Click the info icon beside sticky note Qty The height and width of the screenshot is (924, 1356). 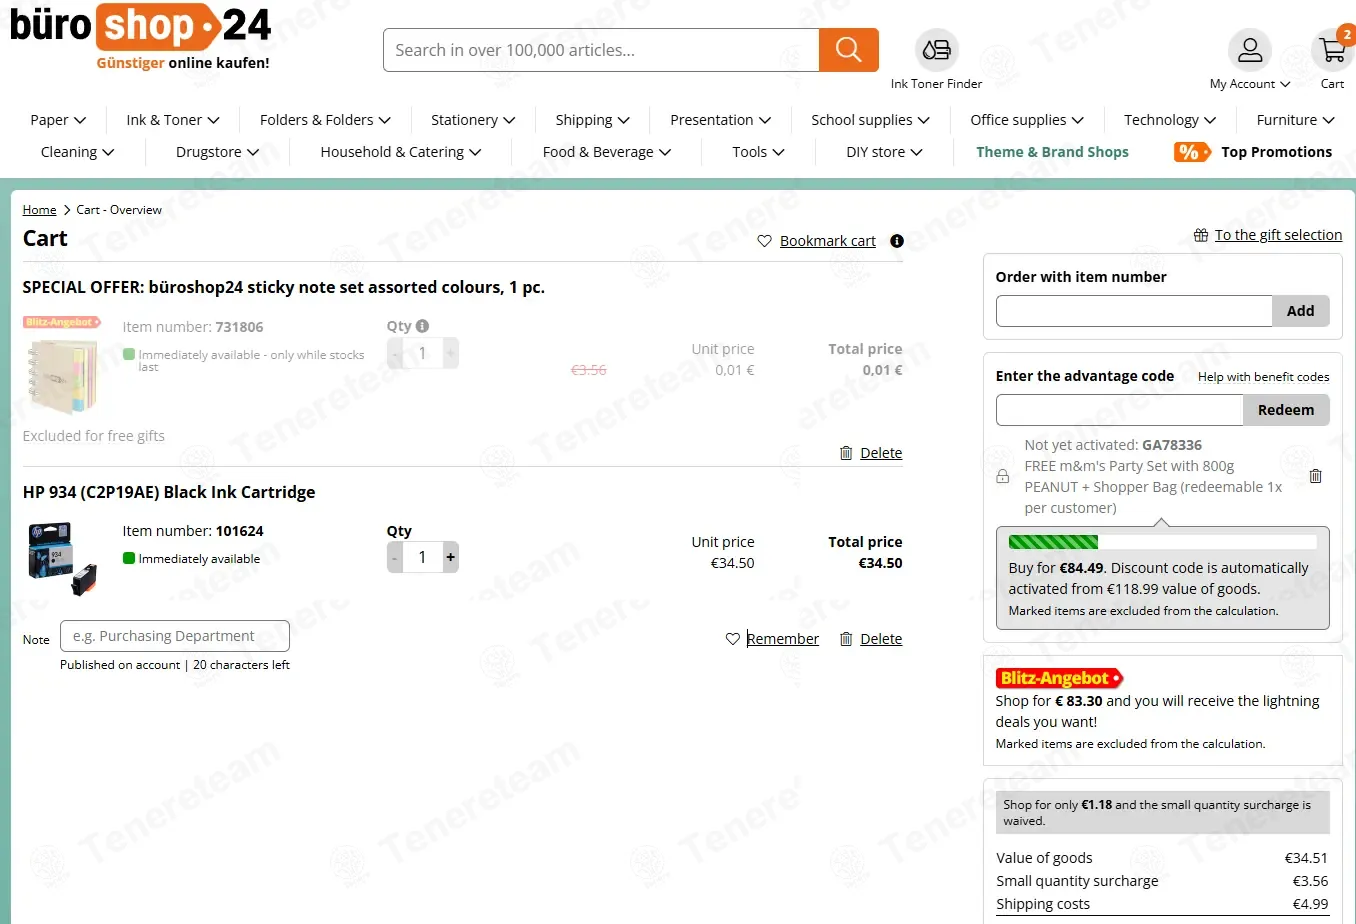coord(422,326)
